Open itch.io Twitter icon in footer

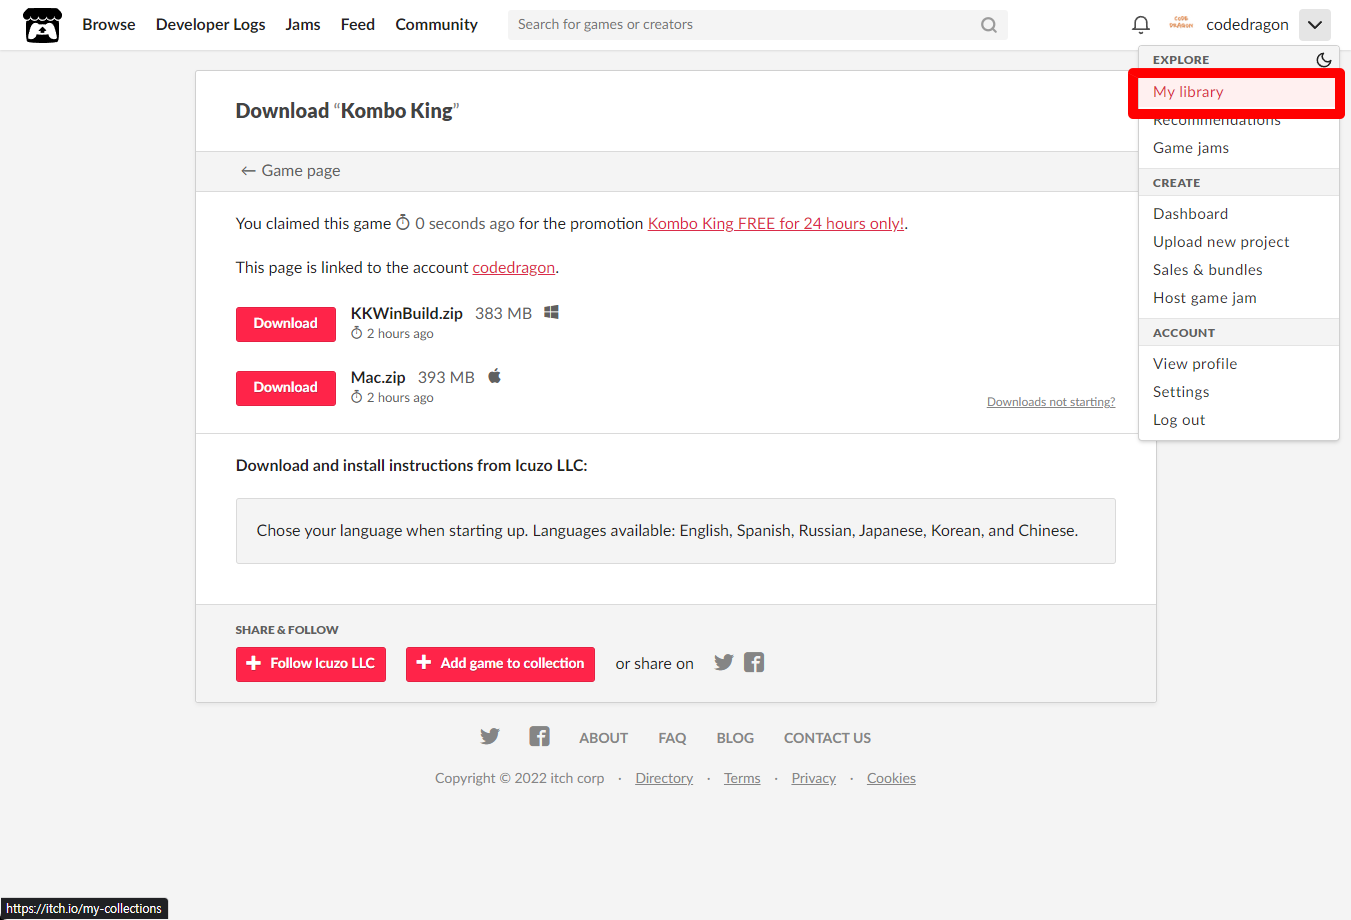pyautogui.click(x=489, y=737)
